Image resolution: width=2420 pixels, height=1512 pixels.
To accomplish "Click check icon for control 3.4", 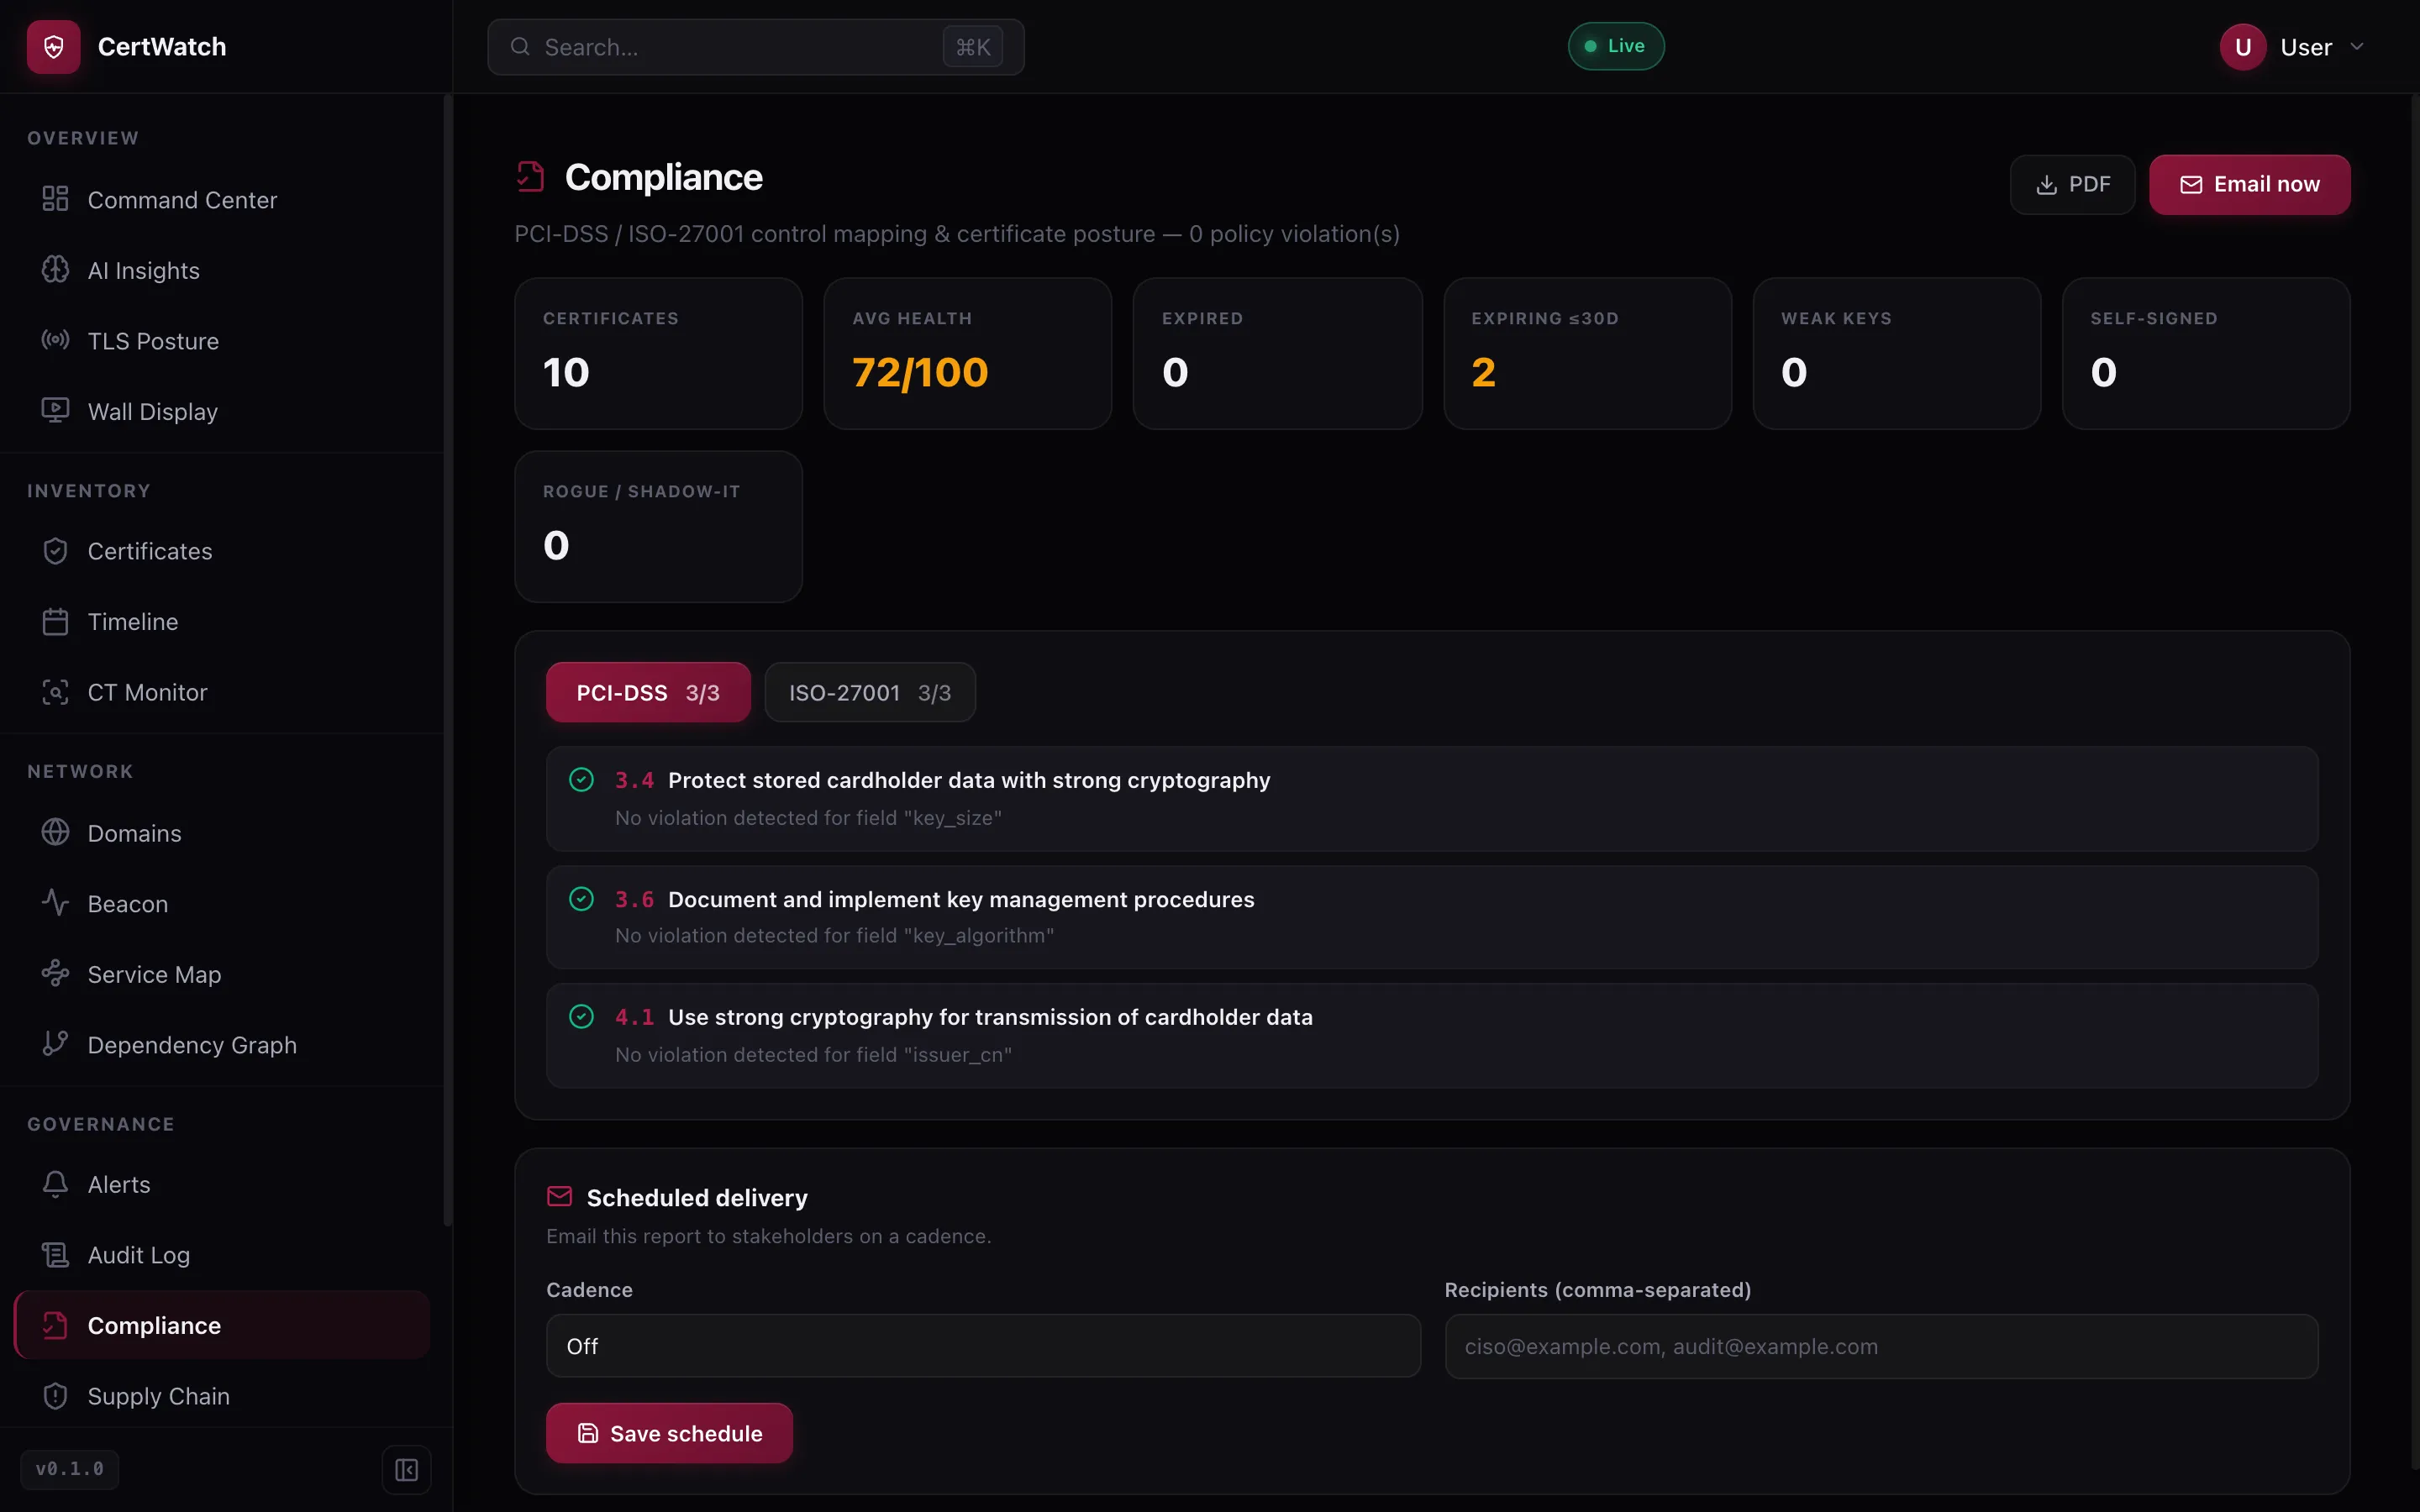I will pyautogui.click(x=581, y=780).
